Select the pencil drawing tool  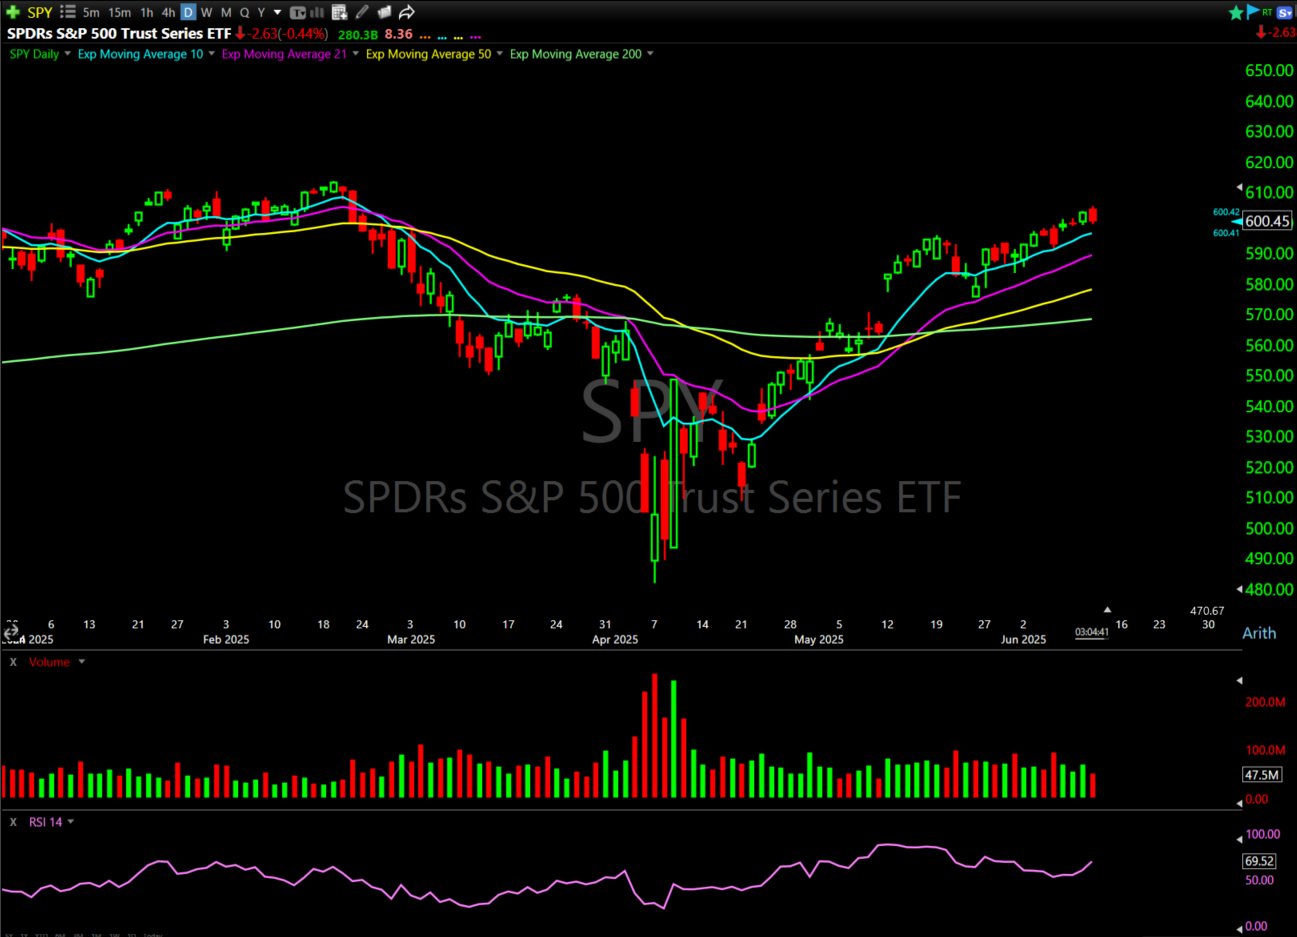click(362, 12)
